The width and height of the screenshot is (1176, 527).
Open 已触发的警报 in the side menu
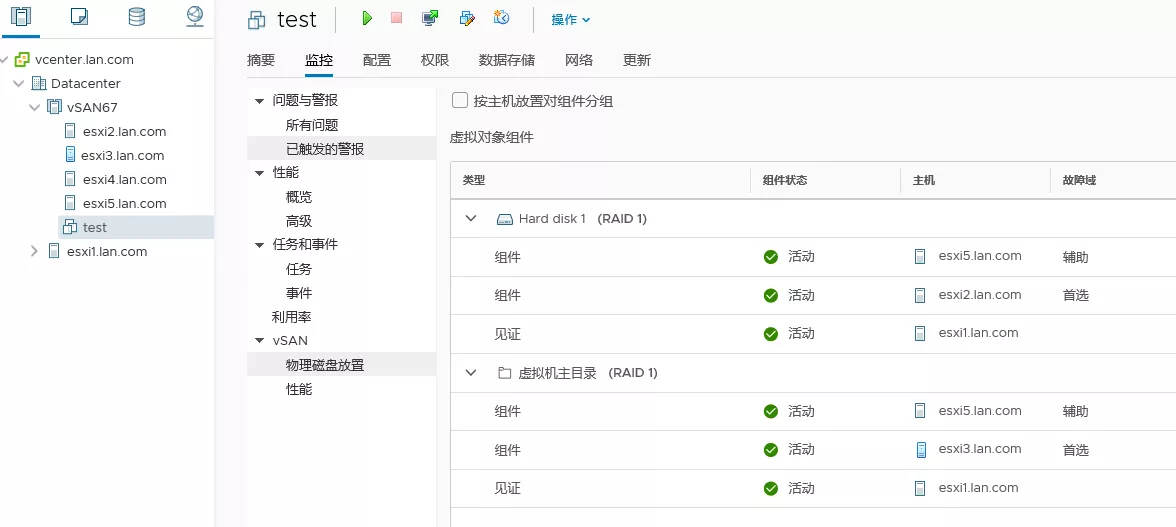tap(325, 149)
